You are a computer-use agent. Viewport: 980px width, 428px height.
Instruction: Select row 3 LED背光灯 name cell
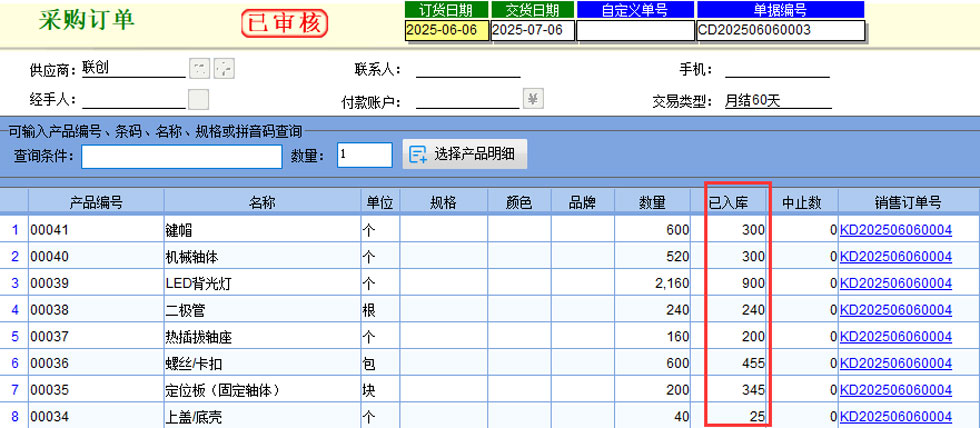click(261, 283)
